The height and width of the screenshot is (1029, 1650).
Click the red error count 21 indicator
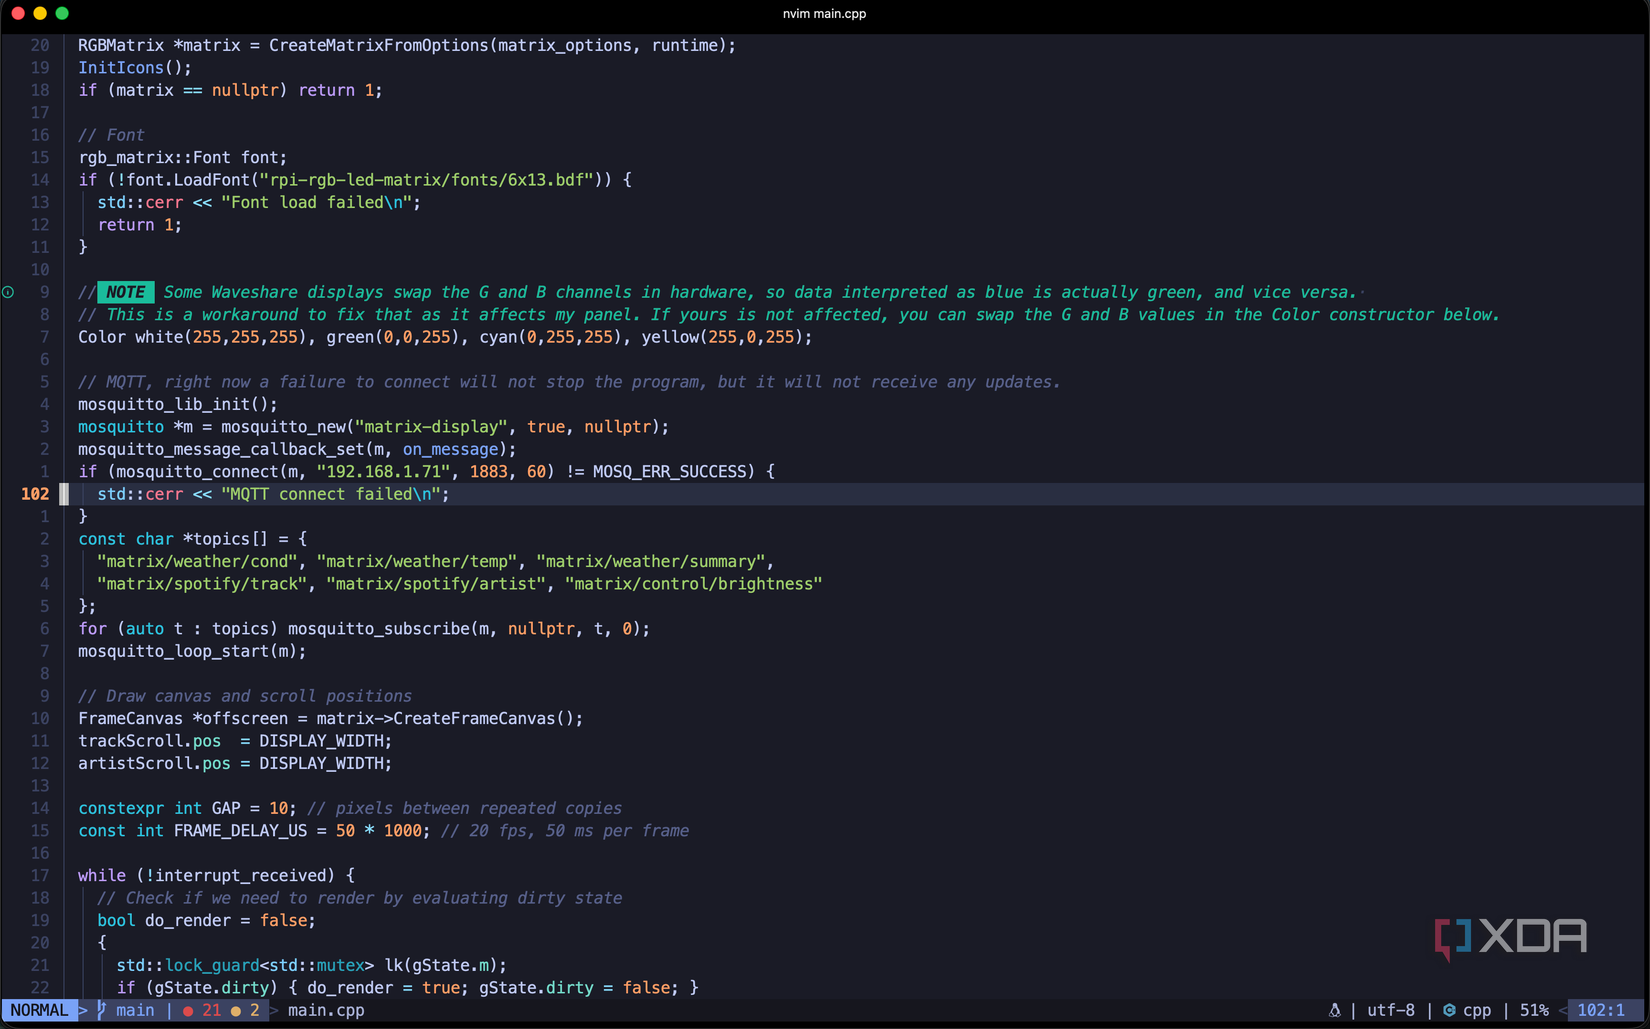click(202, 1010)
